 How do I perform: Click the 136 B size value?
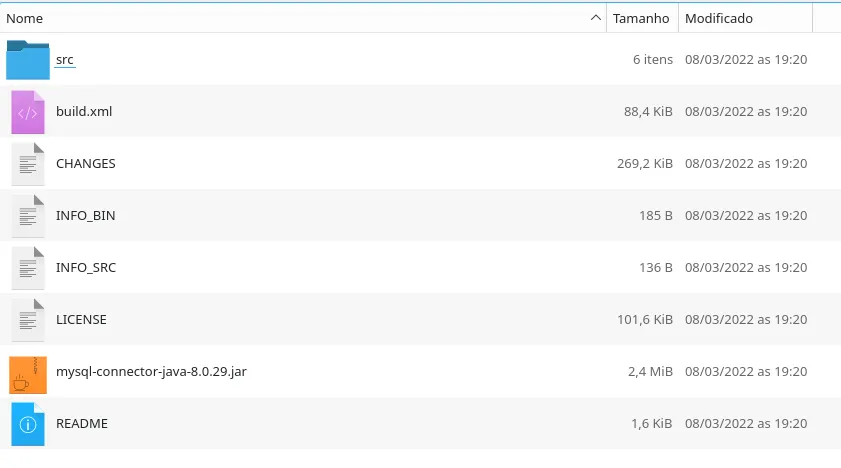(656, 268)
